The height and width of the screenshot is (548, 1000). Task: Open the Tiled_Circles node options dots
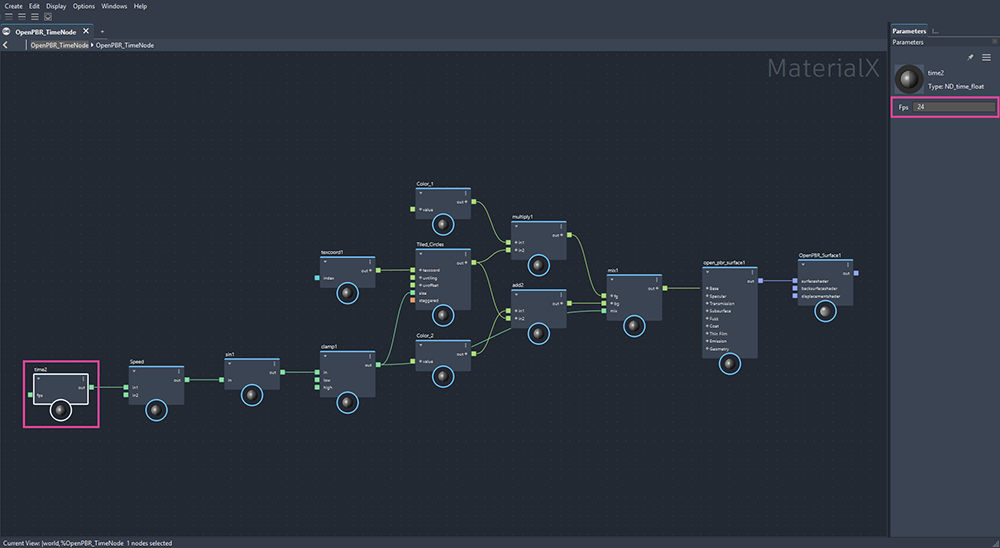(x=466, y=254)
